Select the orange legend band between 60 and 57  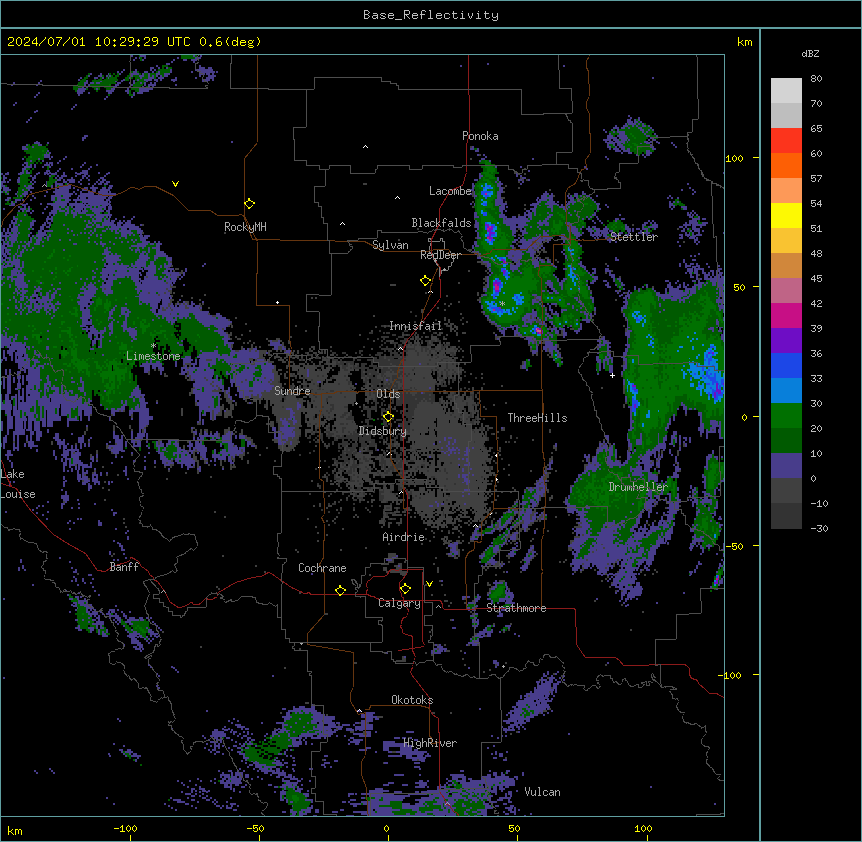tap(786, 165)
